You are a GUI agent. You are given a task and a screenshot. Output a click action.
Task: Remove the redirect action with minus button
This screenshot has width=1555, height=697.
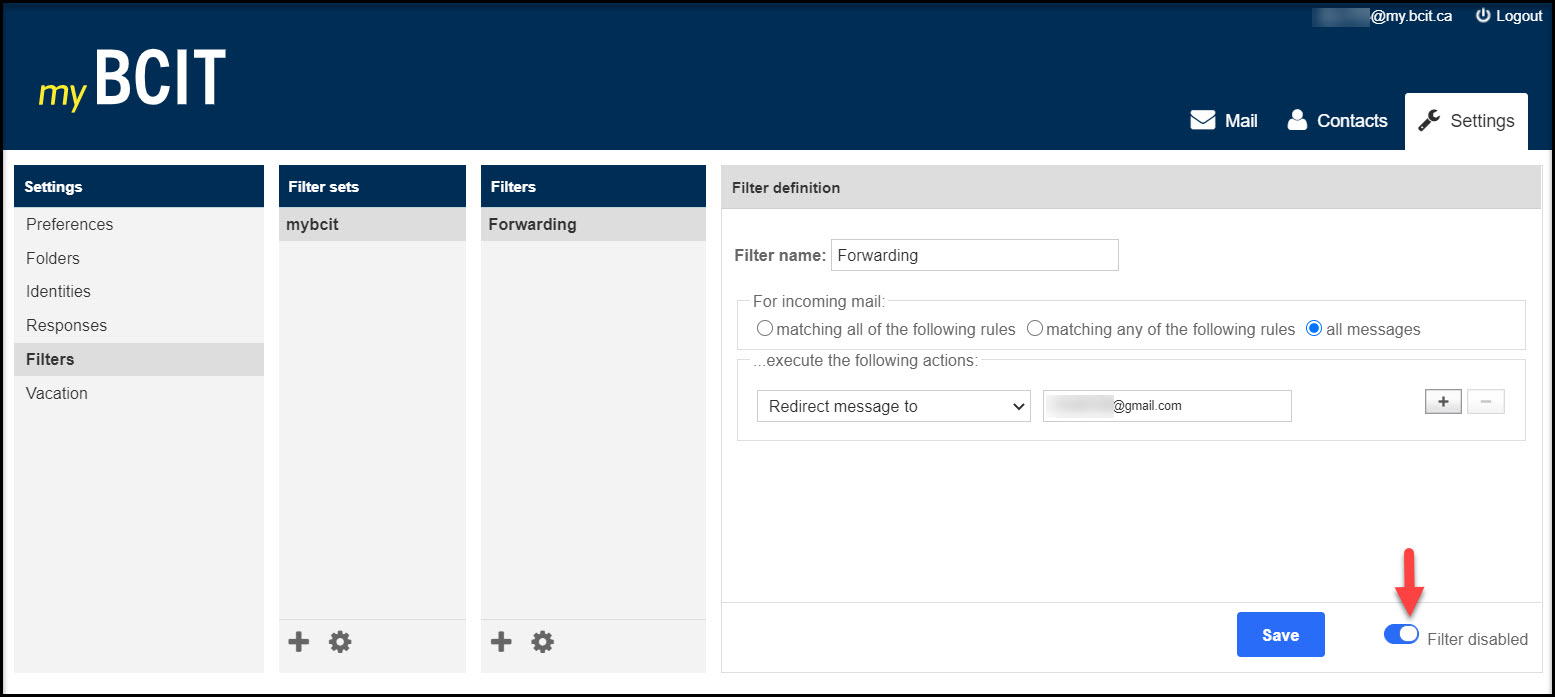pyautogui.click(x=1486, y=401)
